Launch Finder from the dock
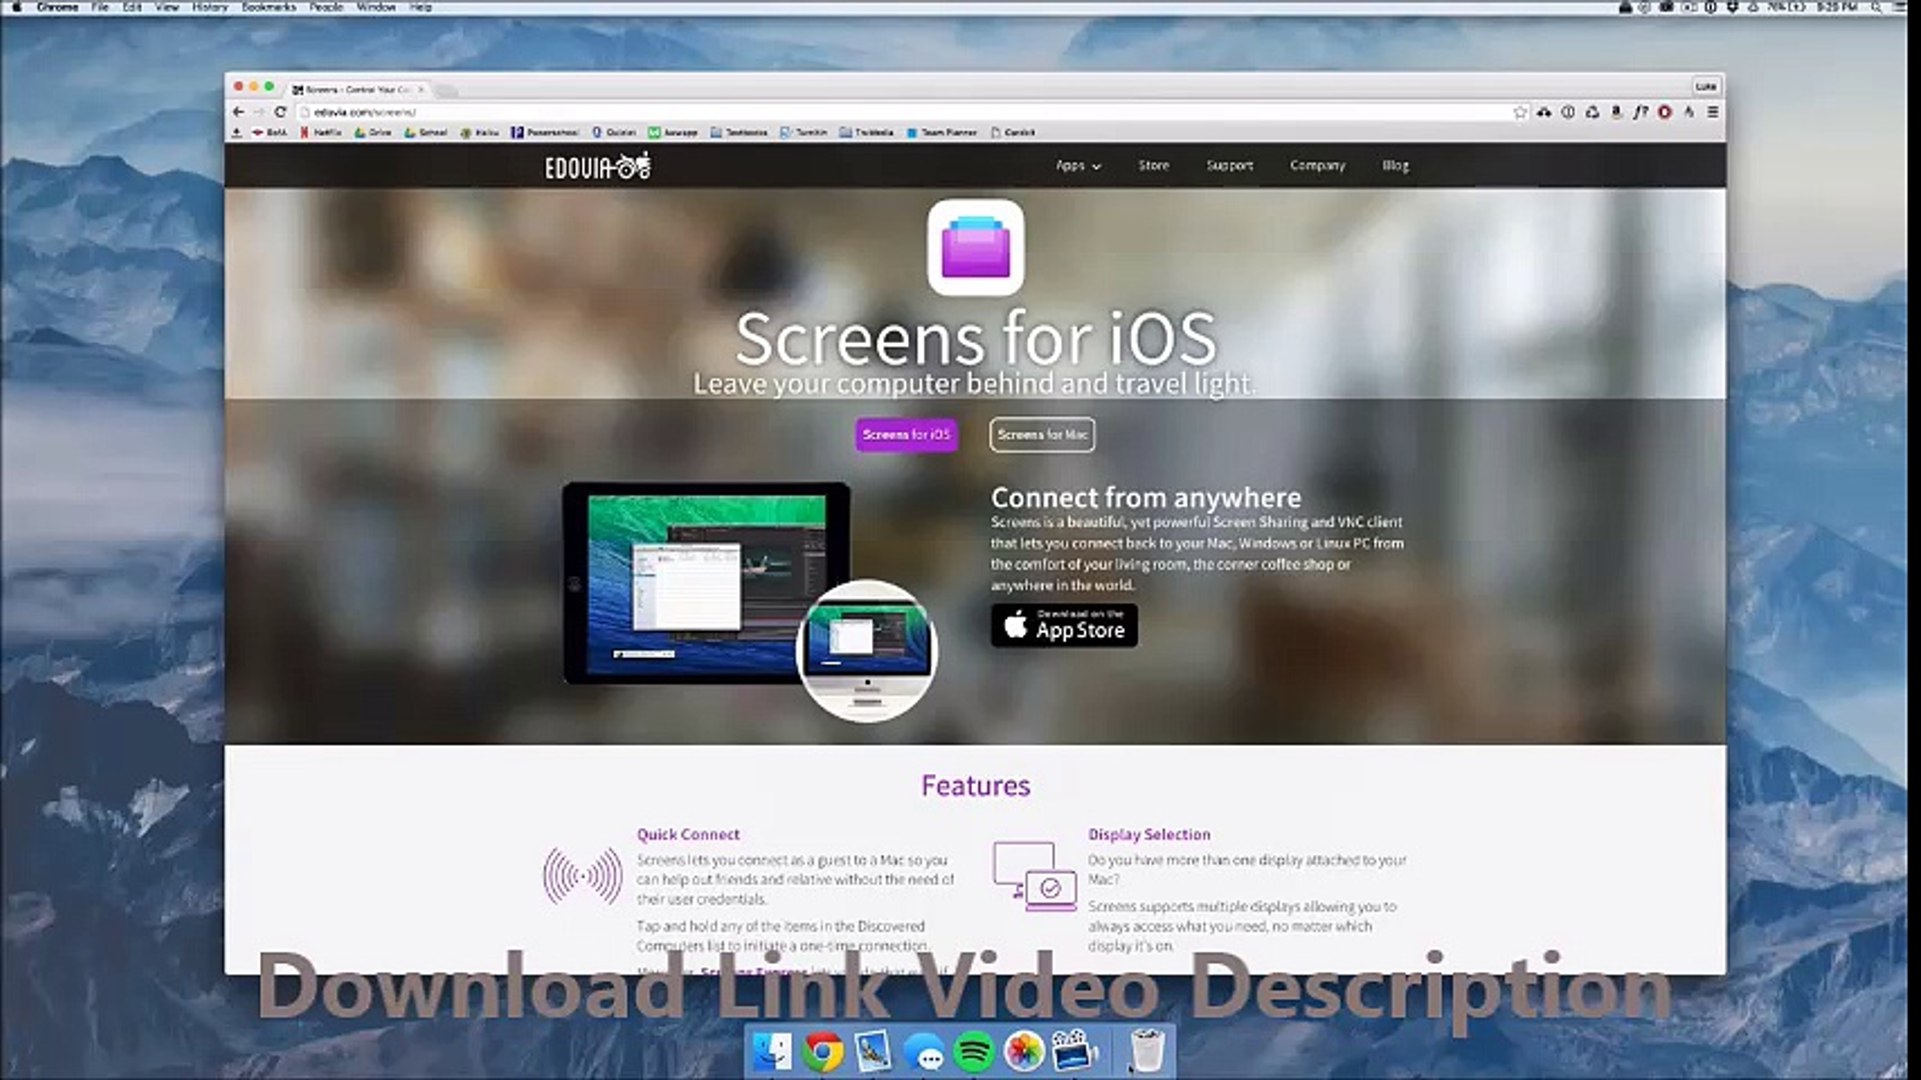Screen dimensions: 1921x1080 click(772, 1051)
